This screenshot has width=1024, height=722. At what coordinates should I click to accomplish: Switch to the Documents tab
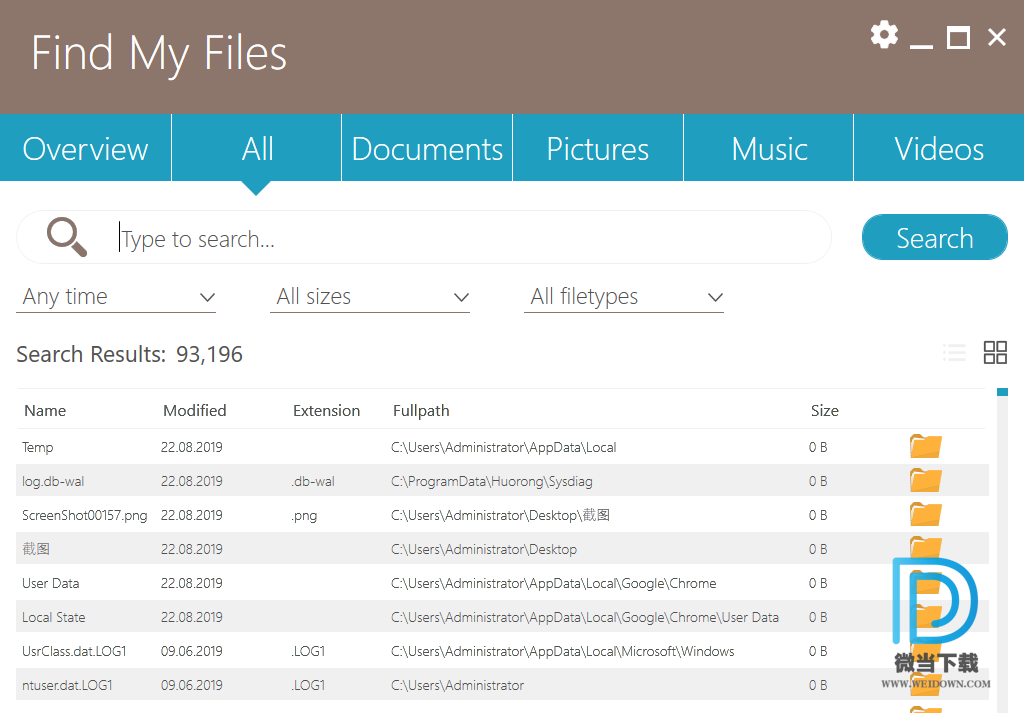tap(427, 148)
